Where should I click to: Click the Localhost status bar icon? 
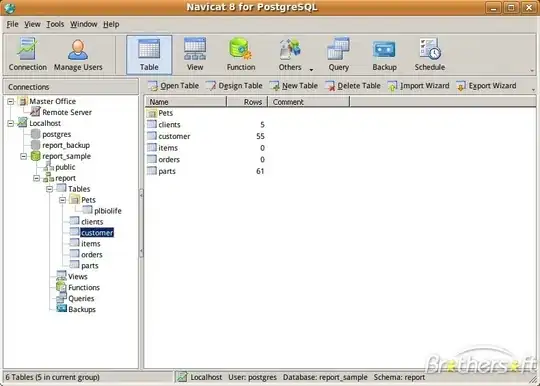[x=182, y=377]
